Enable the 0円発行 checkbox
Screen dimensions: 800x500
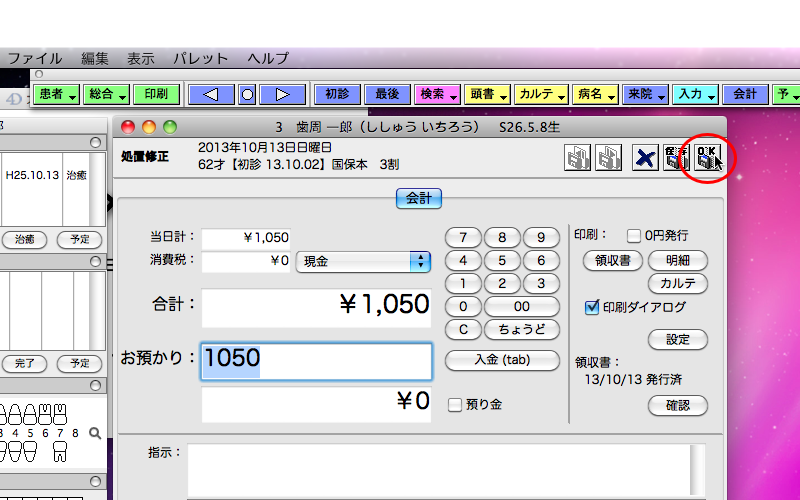pyautogui.click(x=634, y=236)
